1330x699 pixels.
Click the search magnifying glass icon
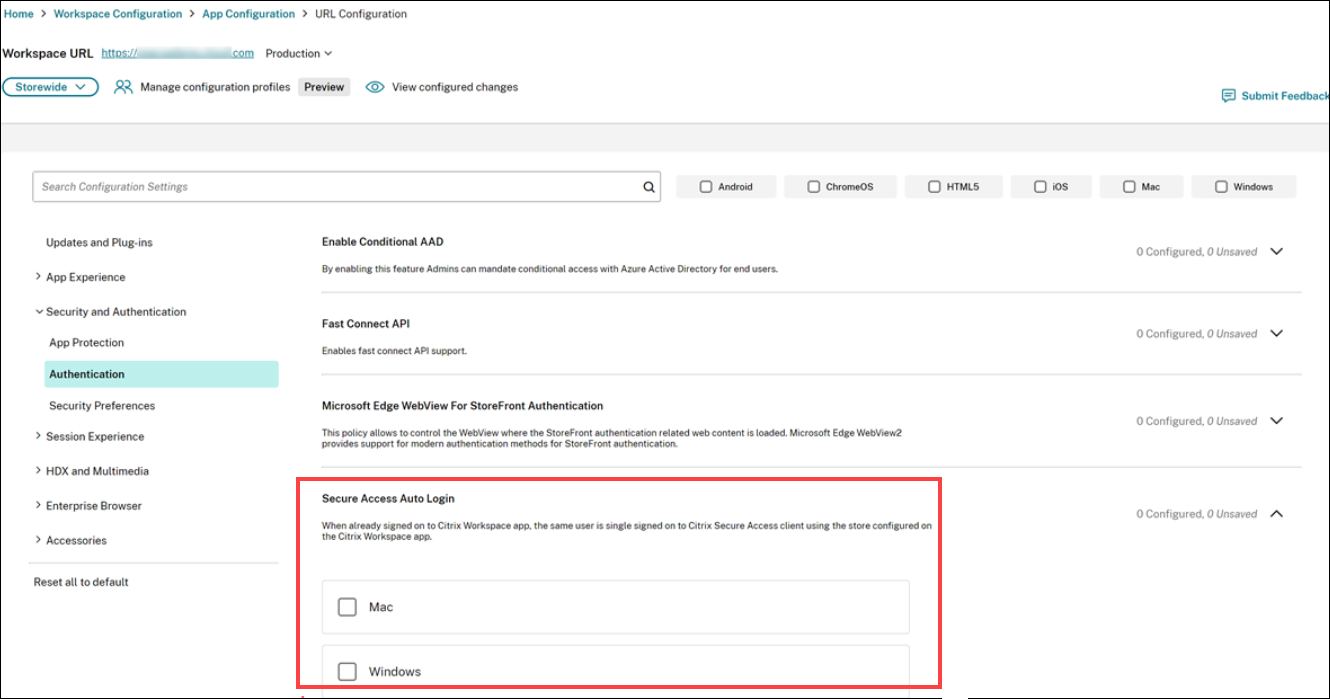pos(648,187)
